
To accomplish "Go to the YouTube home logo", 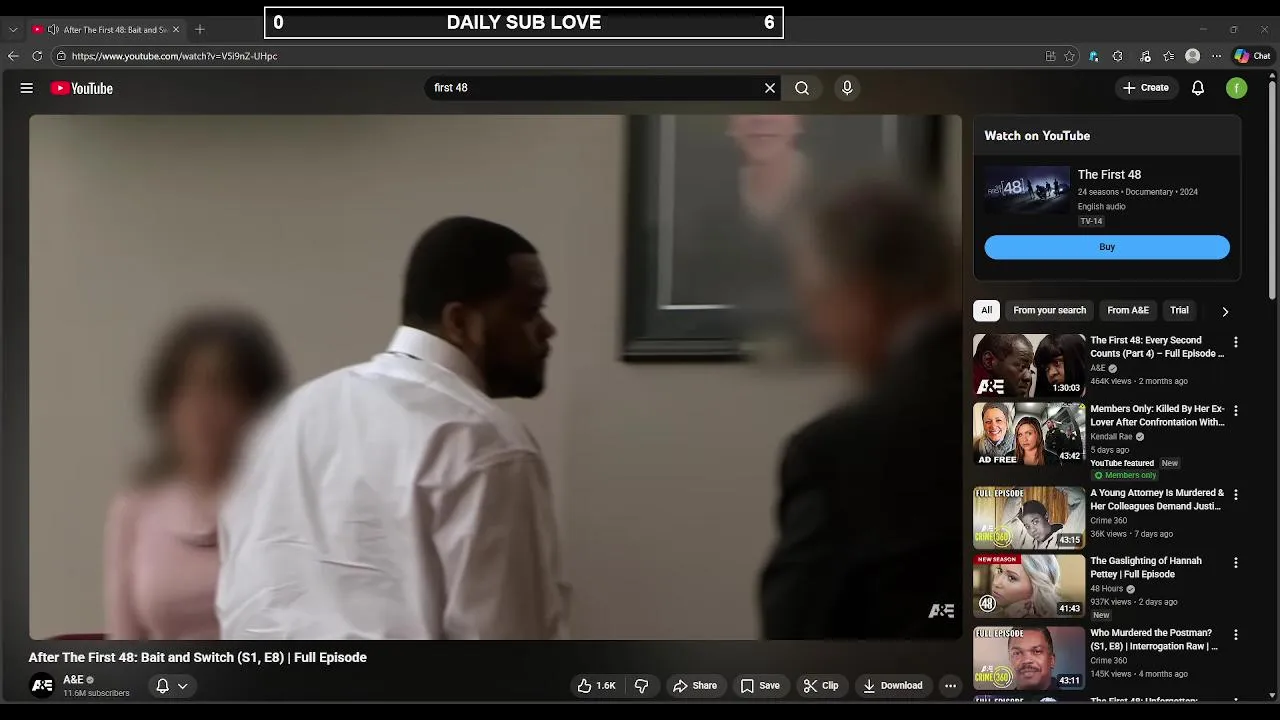I will 82,88.
